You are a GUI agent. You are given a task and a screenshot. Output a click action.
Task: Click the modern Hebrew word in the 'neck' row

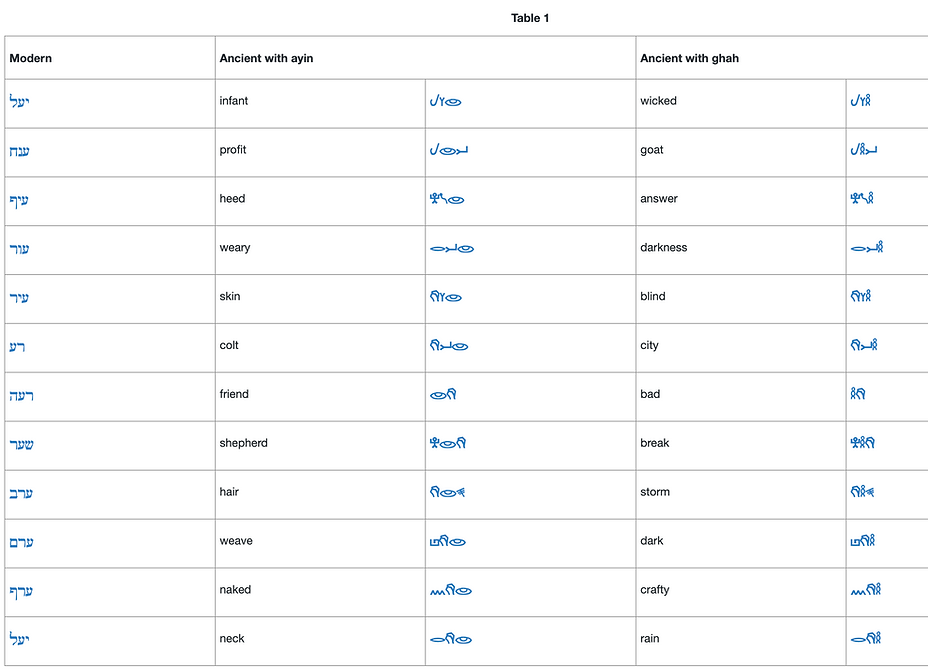(20, 639)
